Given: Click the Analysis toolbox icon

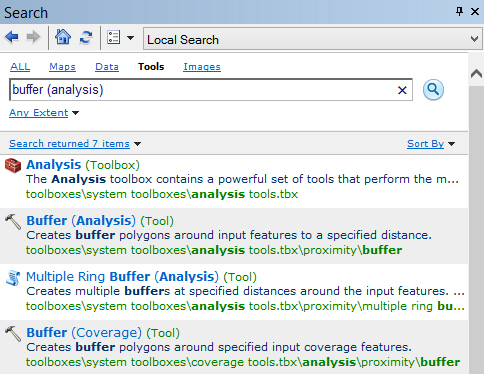Looking at the screenshot, I should click(x=13, y=165).
